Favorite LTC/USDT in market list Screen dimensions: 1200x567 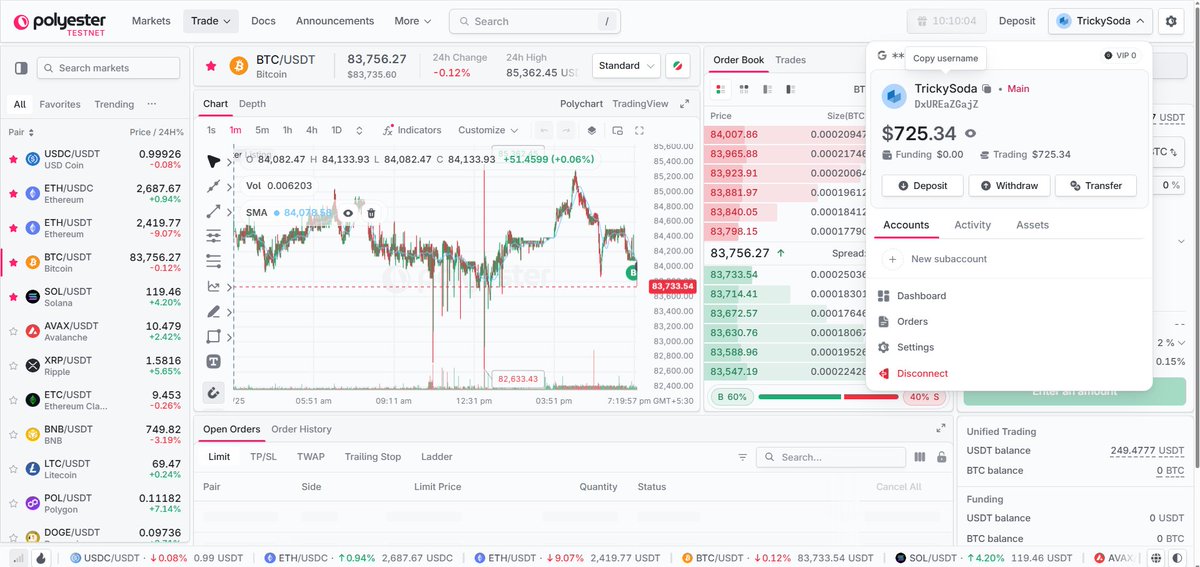pos(13,469)
